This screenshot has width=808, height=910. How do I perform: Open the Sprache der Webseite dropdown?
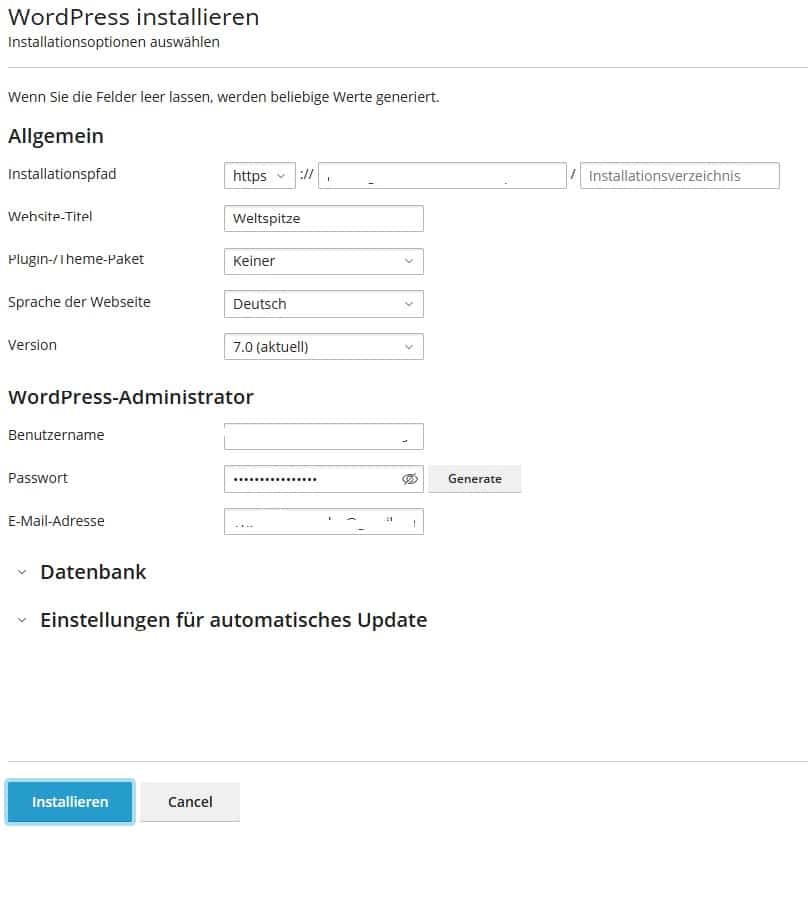[x=324, y=304]
